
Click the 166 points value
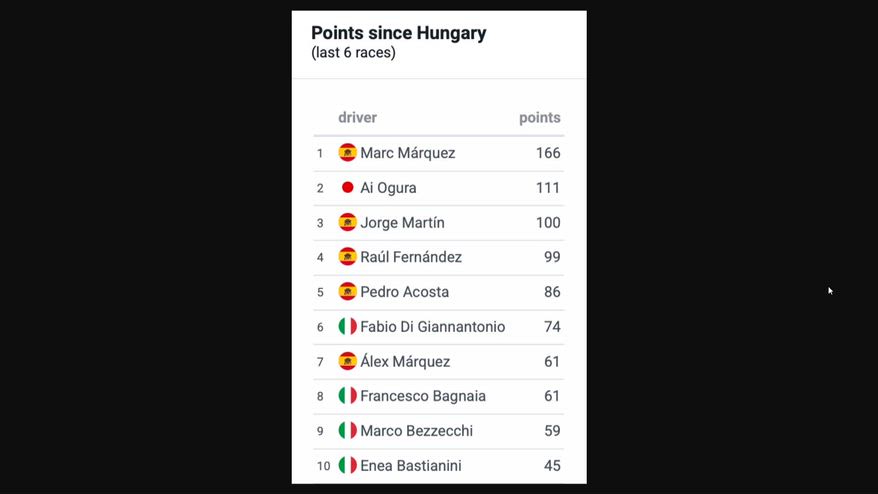coord(548,153)
